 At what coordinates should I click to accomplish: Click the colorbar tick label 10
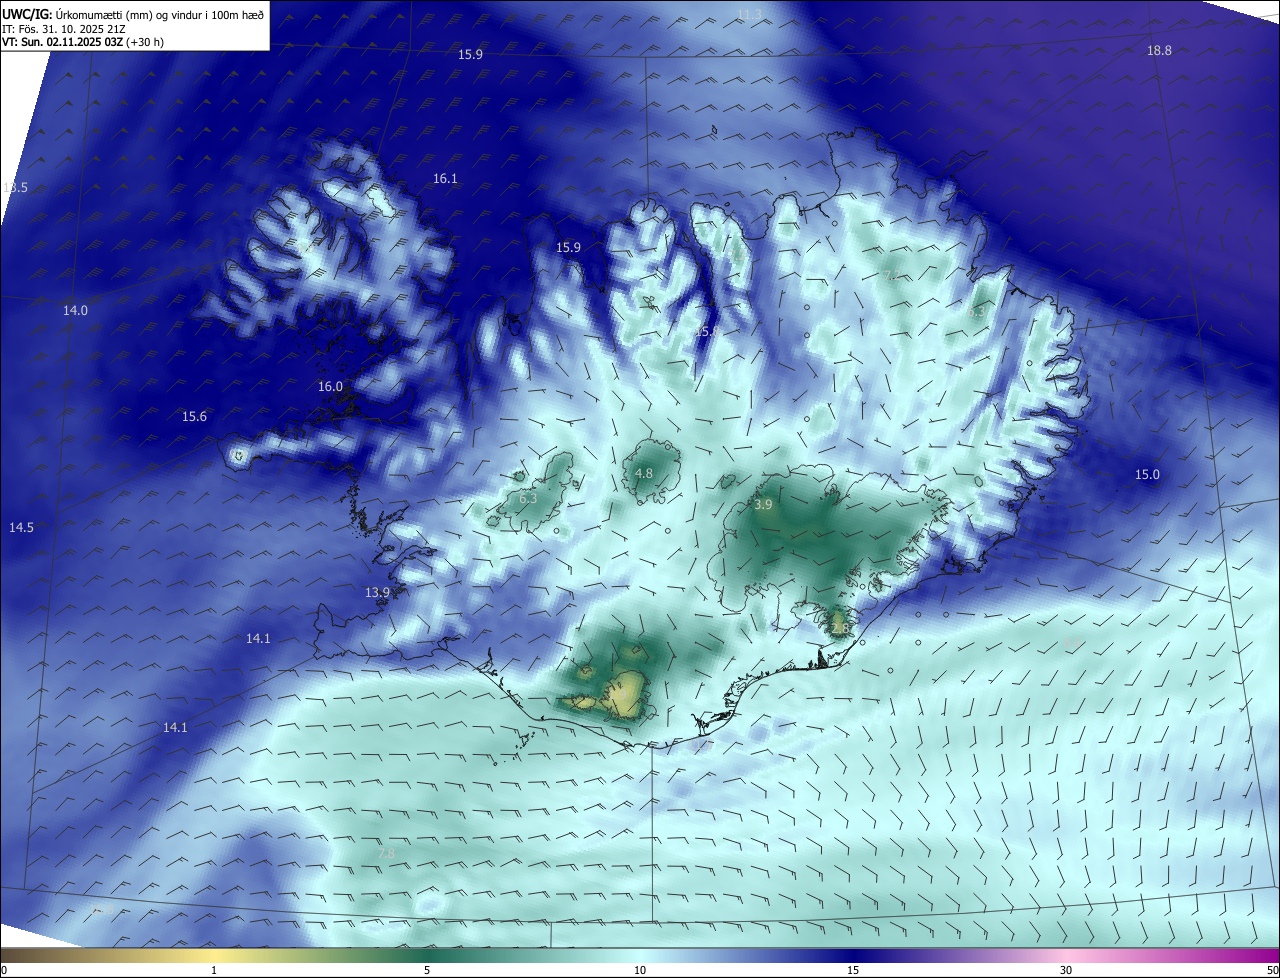tap(640, 970)
